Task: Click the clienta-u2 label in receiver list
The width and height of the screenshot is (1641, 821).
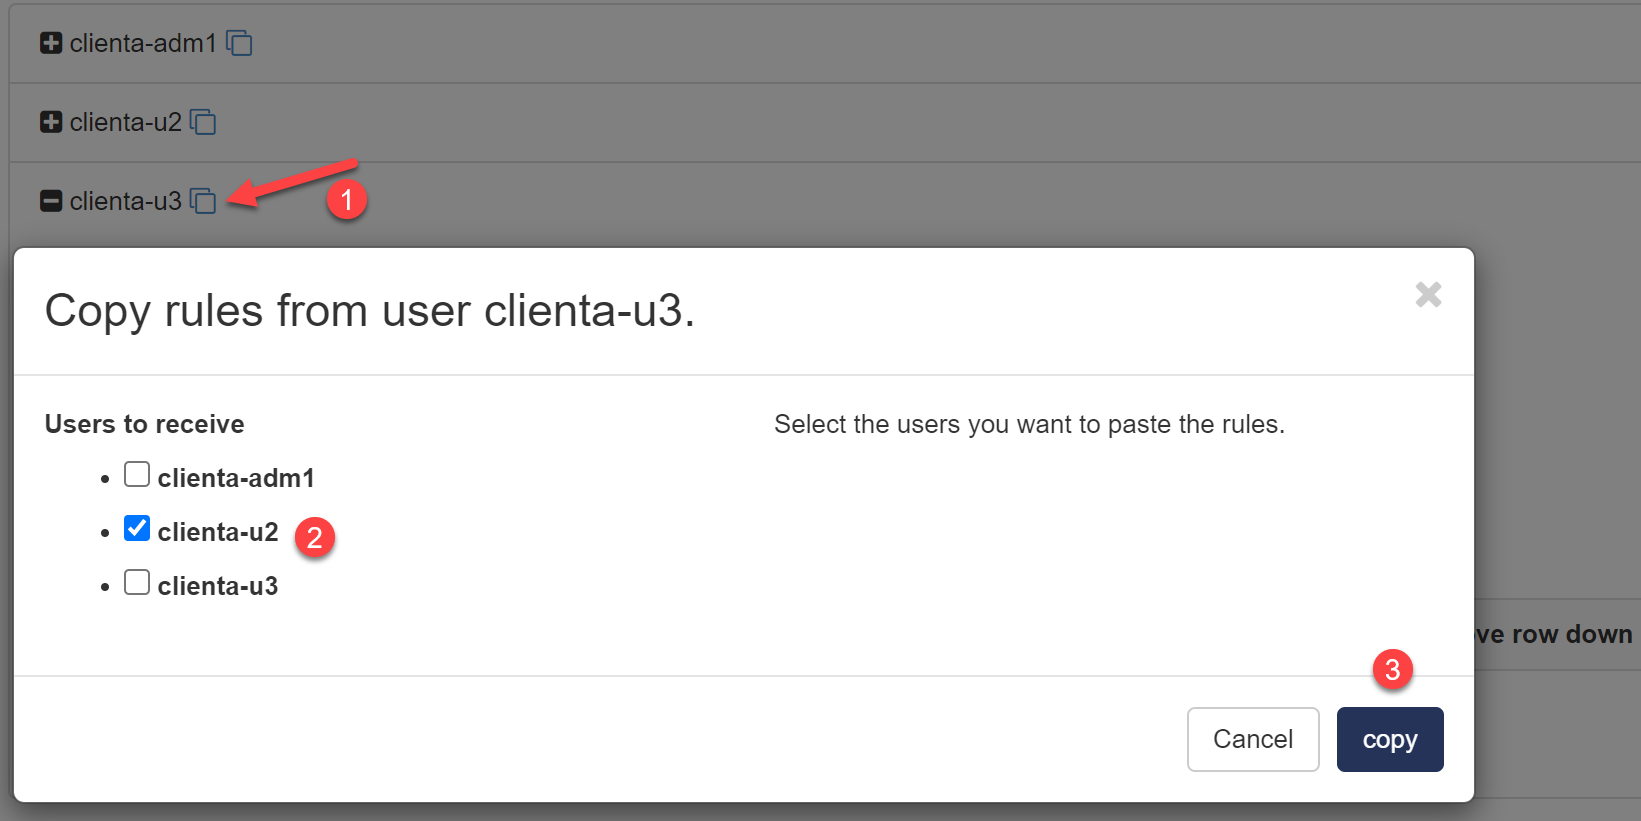Action: click(x=218, y=532)
